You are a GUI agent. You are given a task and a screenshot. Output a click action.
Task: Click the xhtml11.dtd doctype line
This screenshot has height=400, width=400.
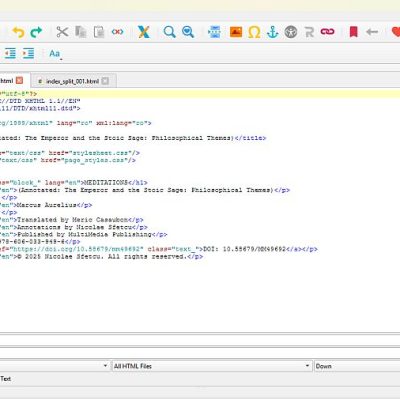pyautogui.click(x=40, y=108)
